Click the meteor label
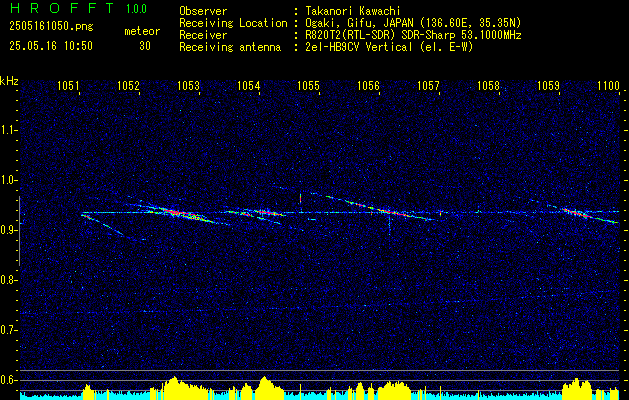Screen dimensions: 629x400 142,31
